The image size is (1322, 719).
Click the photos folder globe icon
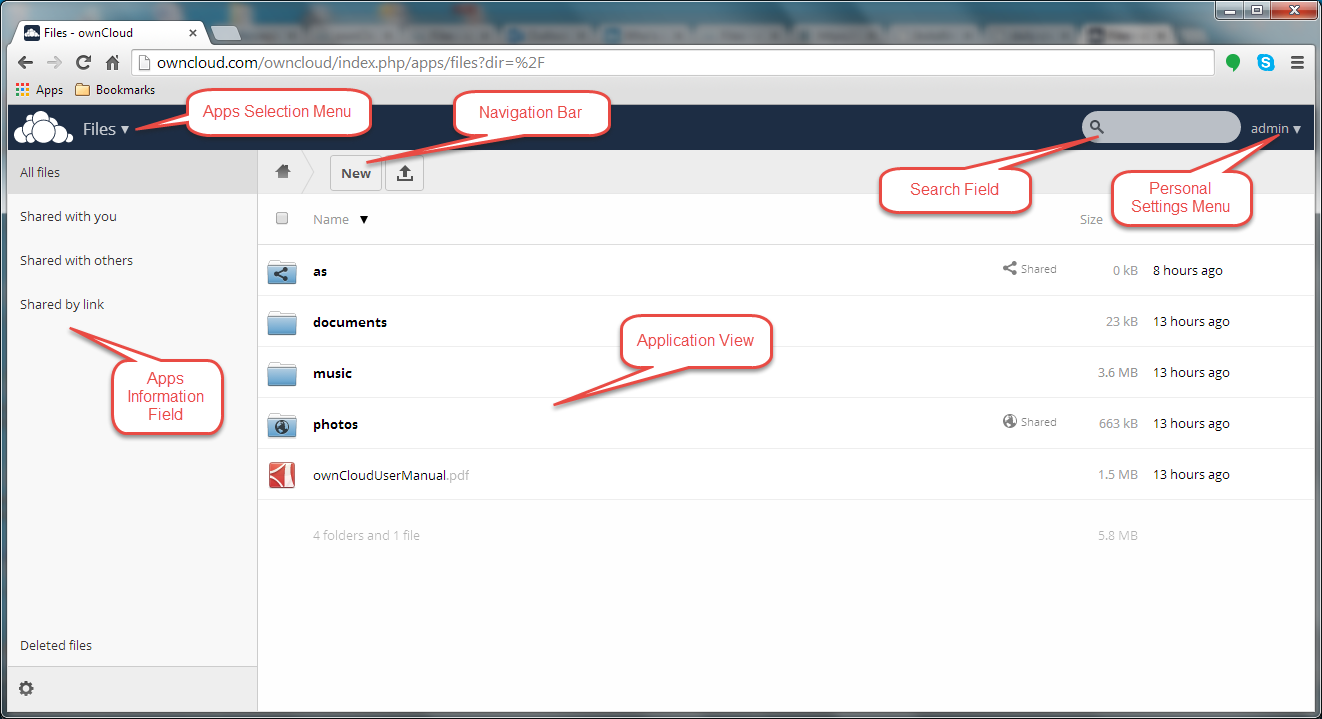click(x=282, y=425)
